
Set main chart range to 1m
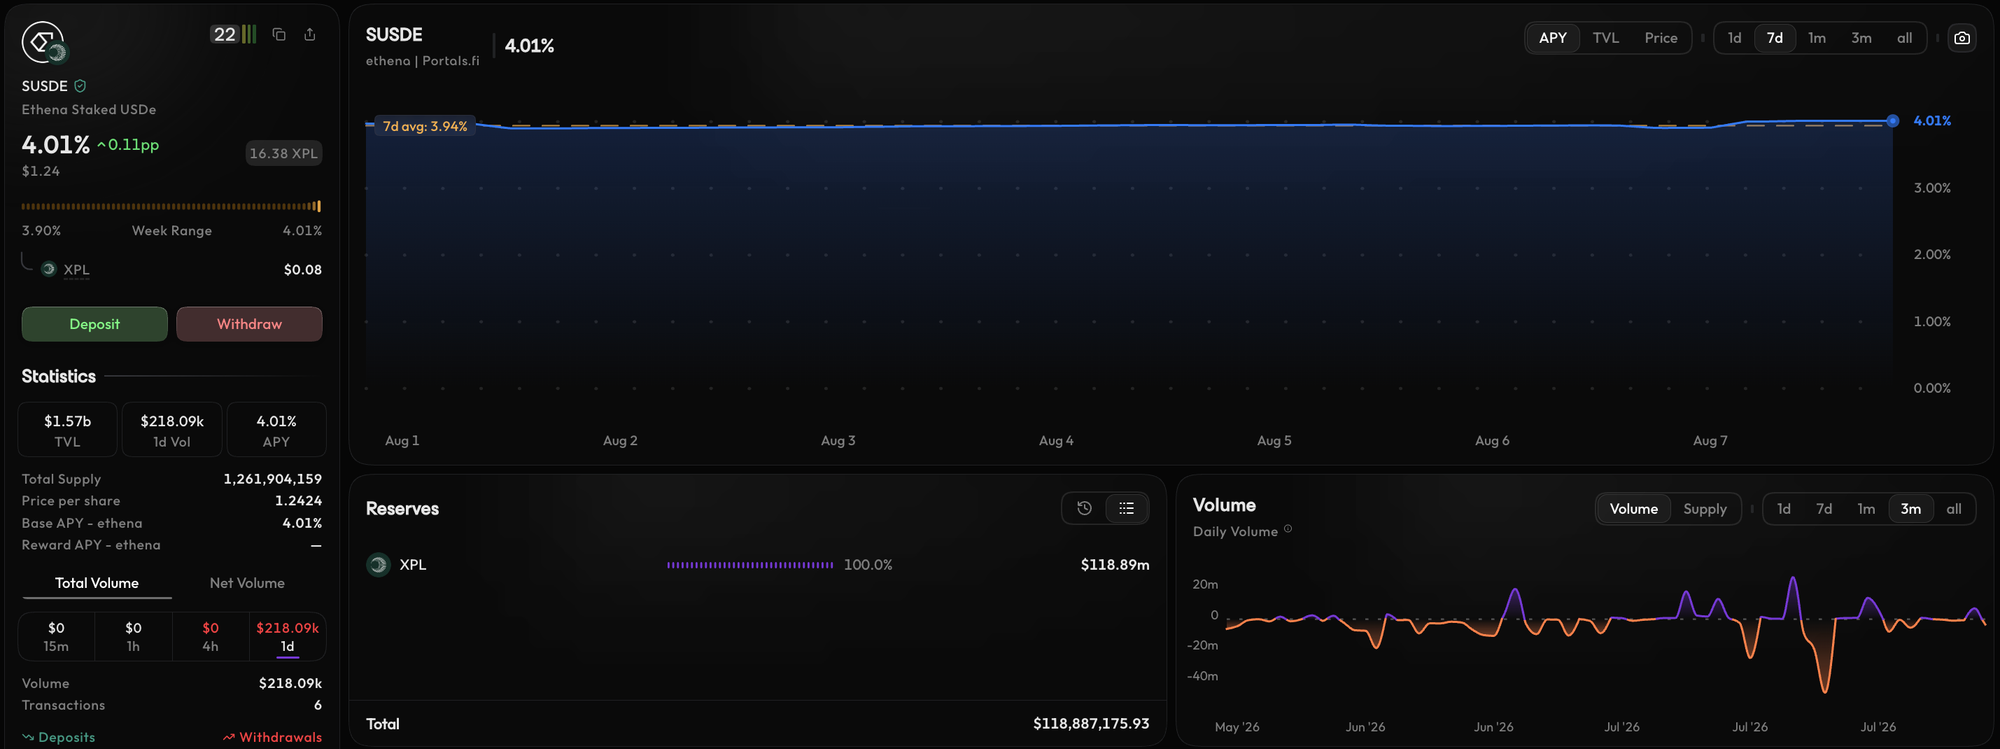[1817, 38]
